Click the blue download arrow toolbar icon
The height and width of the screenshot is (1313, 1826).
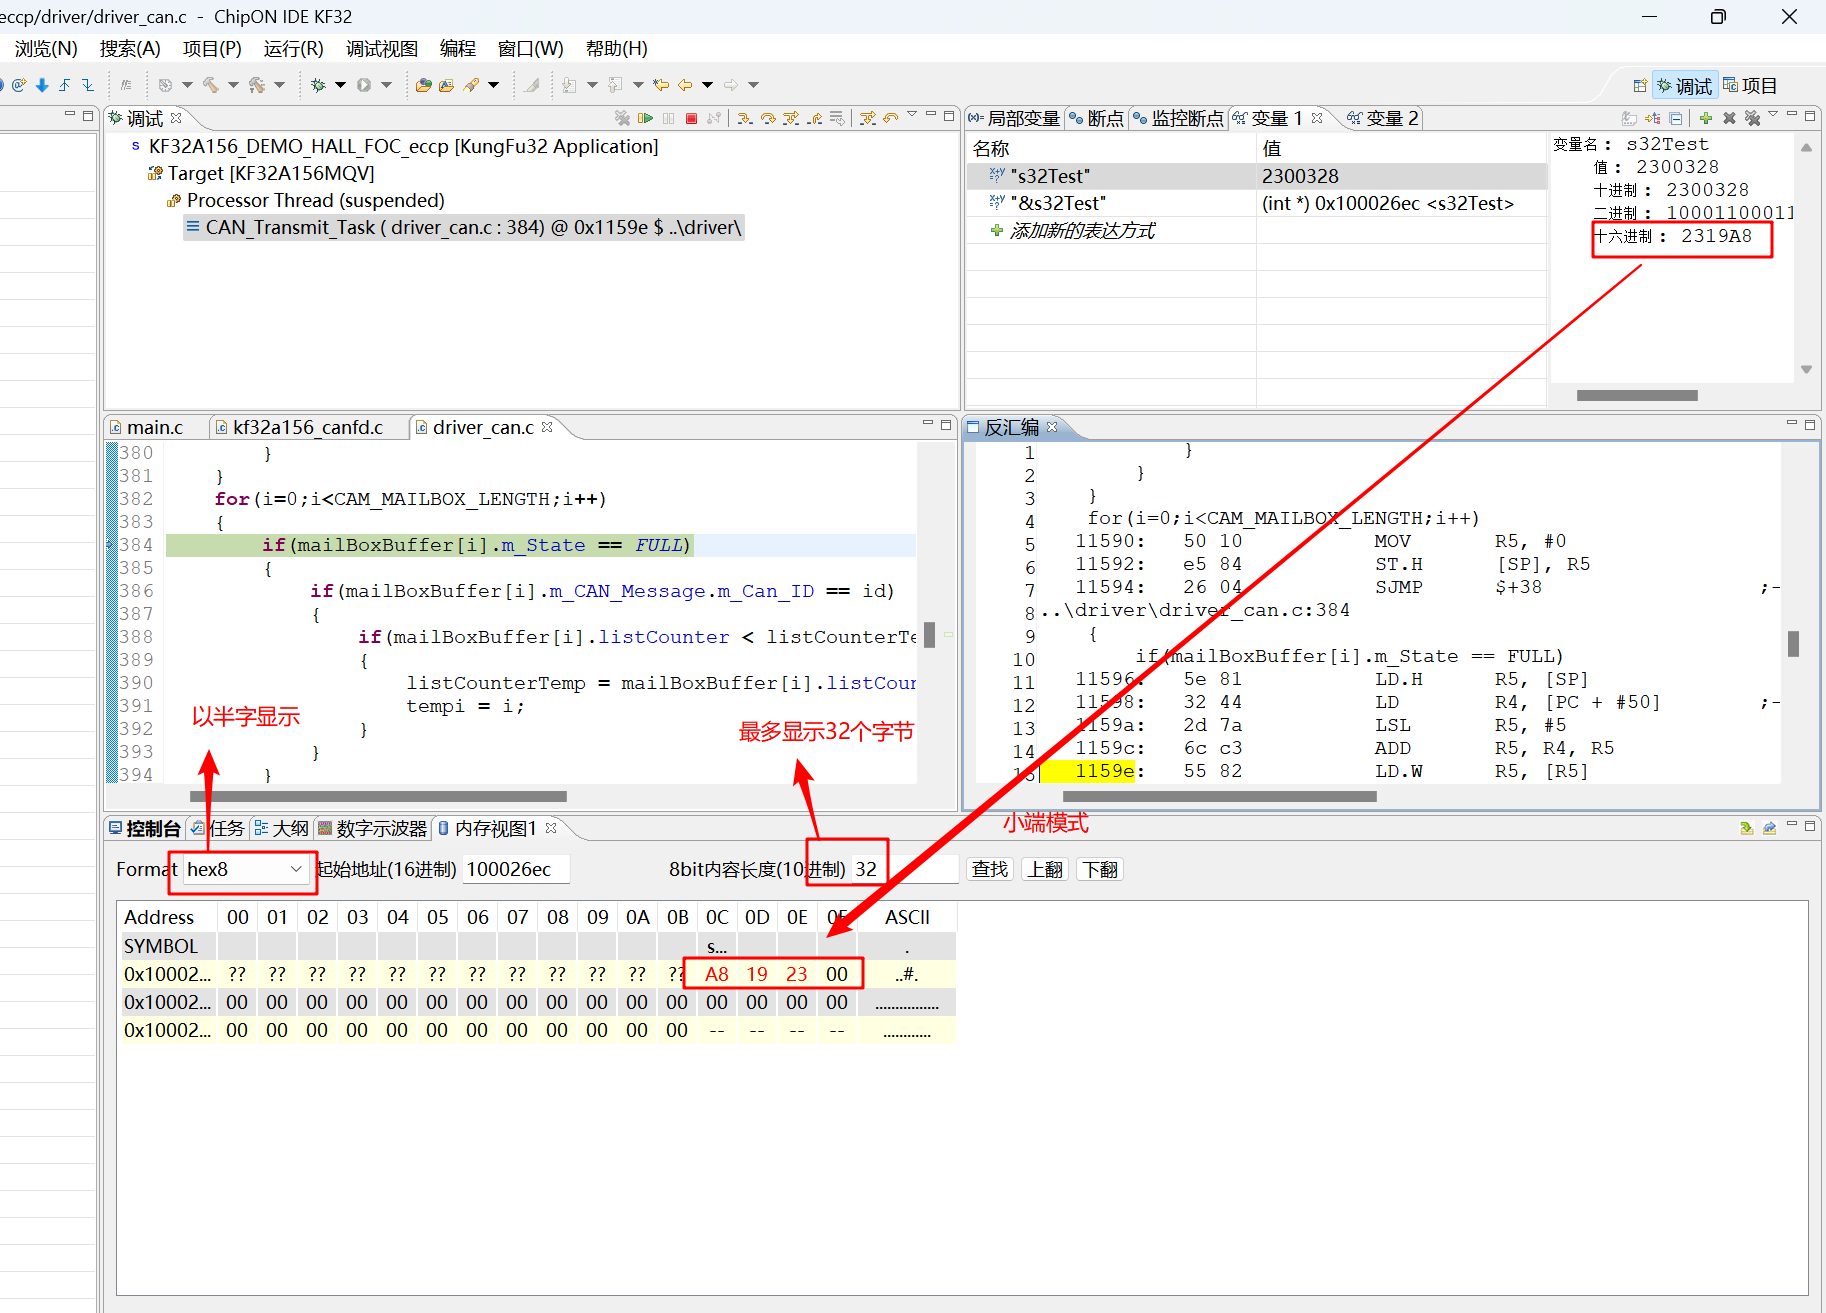(42, 85)
